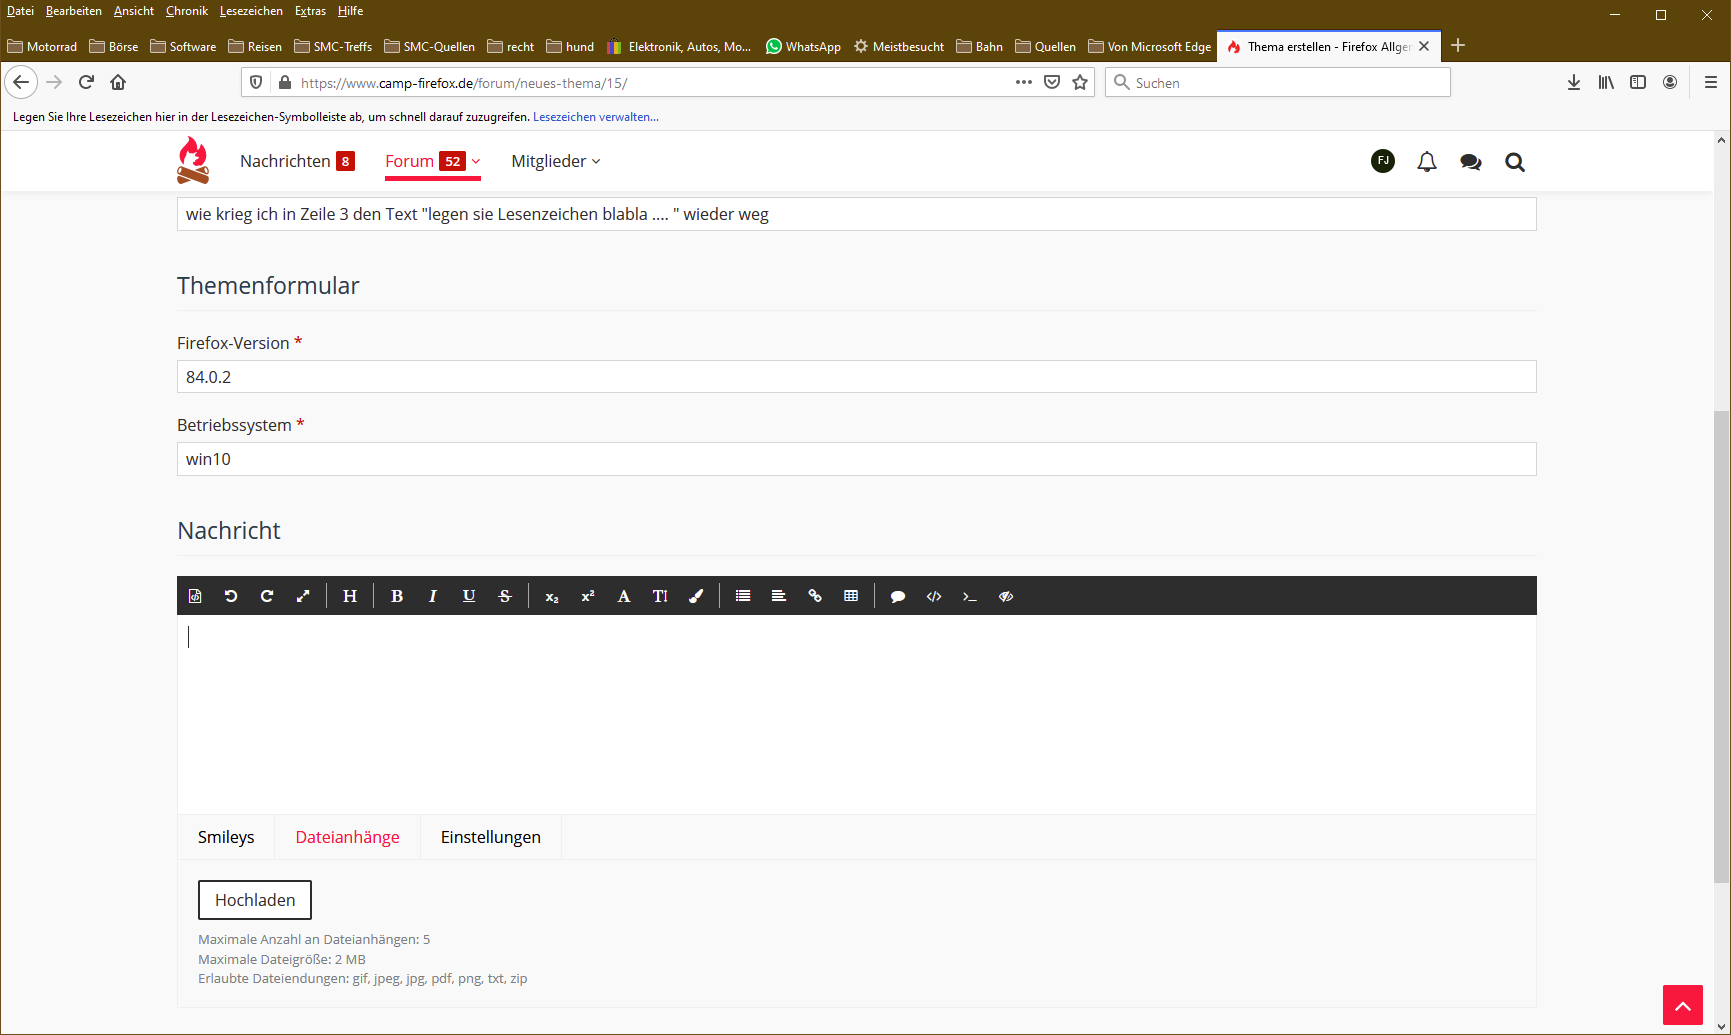This screenshot has width=1731, height=1035.
Task: Open the downloads panel
Action: 1574,82
